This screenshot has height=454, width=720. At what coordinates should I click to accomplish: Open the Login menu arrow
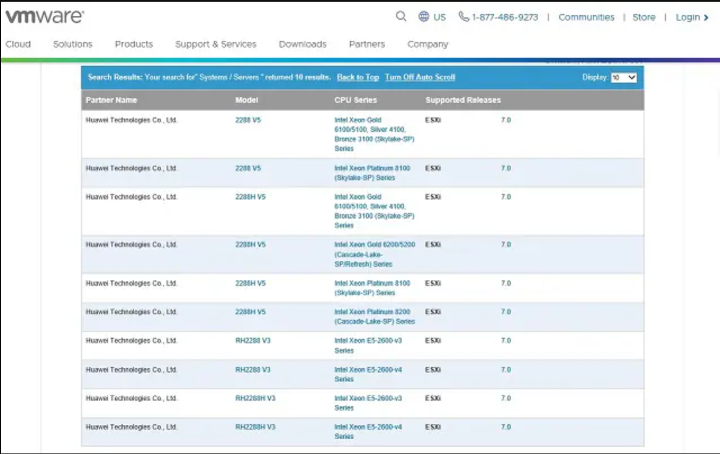pos(706,17)
